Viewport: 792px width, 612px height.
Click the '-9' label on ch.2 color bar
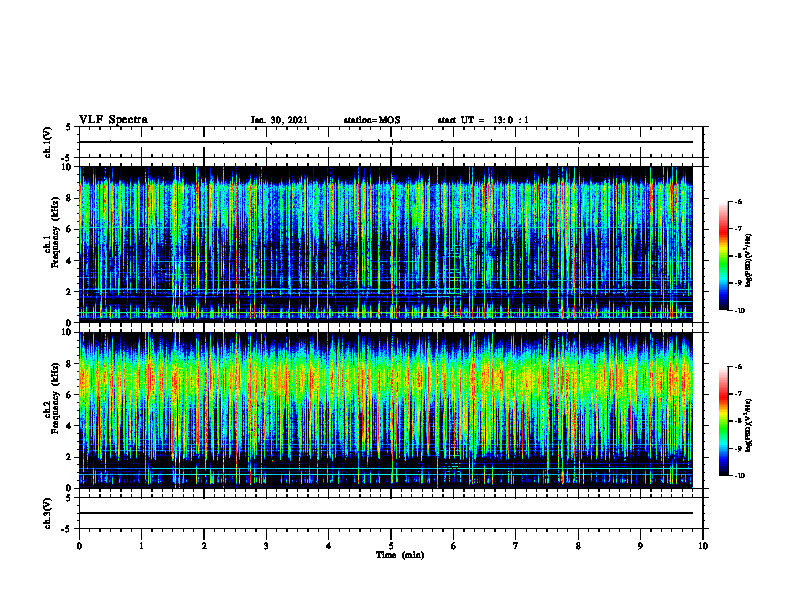coord(738,448)
